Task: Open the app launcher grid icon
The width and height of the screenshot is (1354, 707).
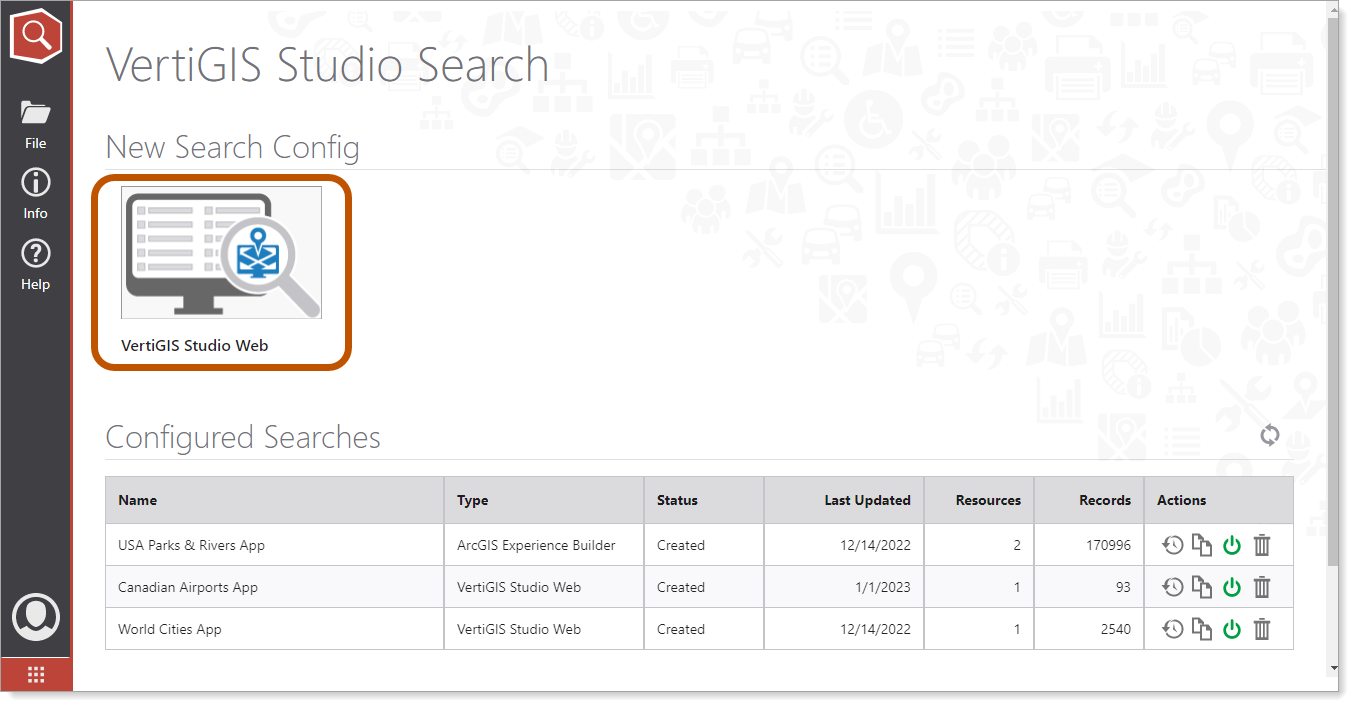Action: pos(36,675)
